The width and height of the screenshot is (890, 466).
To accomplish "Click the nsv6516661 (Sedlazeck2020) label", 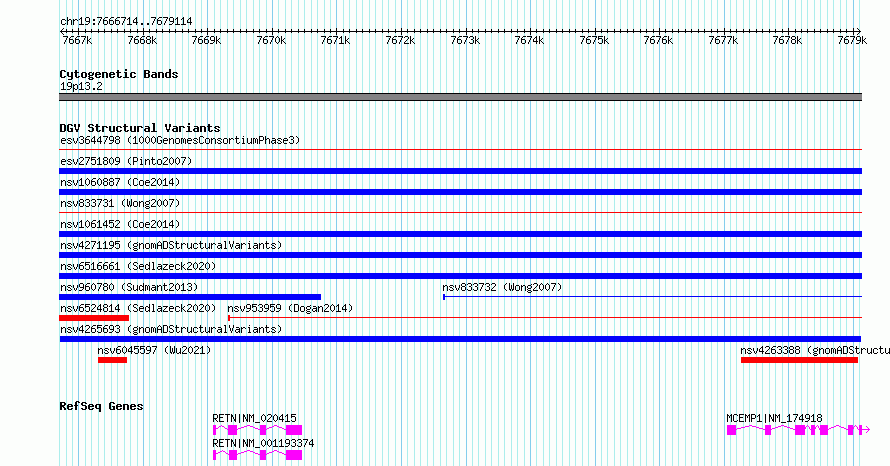I will (138, 266).
